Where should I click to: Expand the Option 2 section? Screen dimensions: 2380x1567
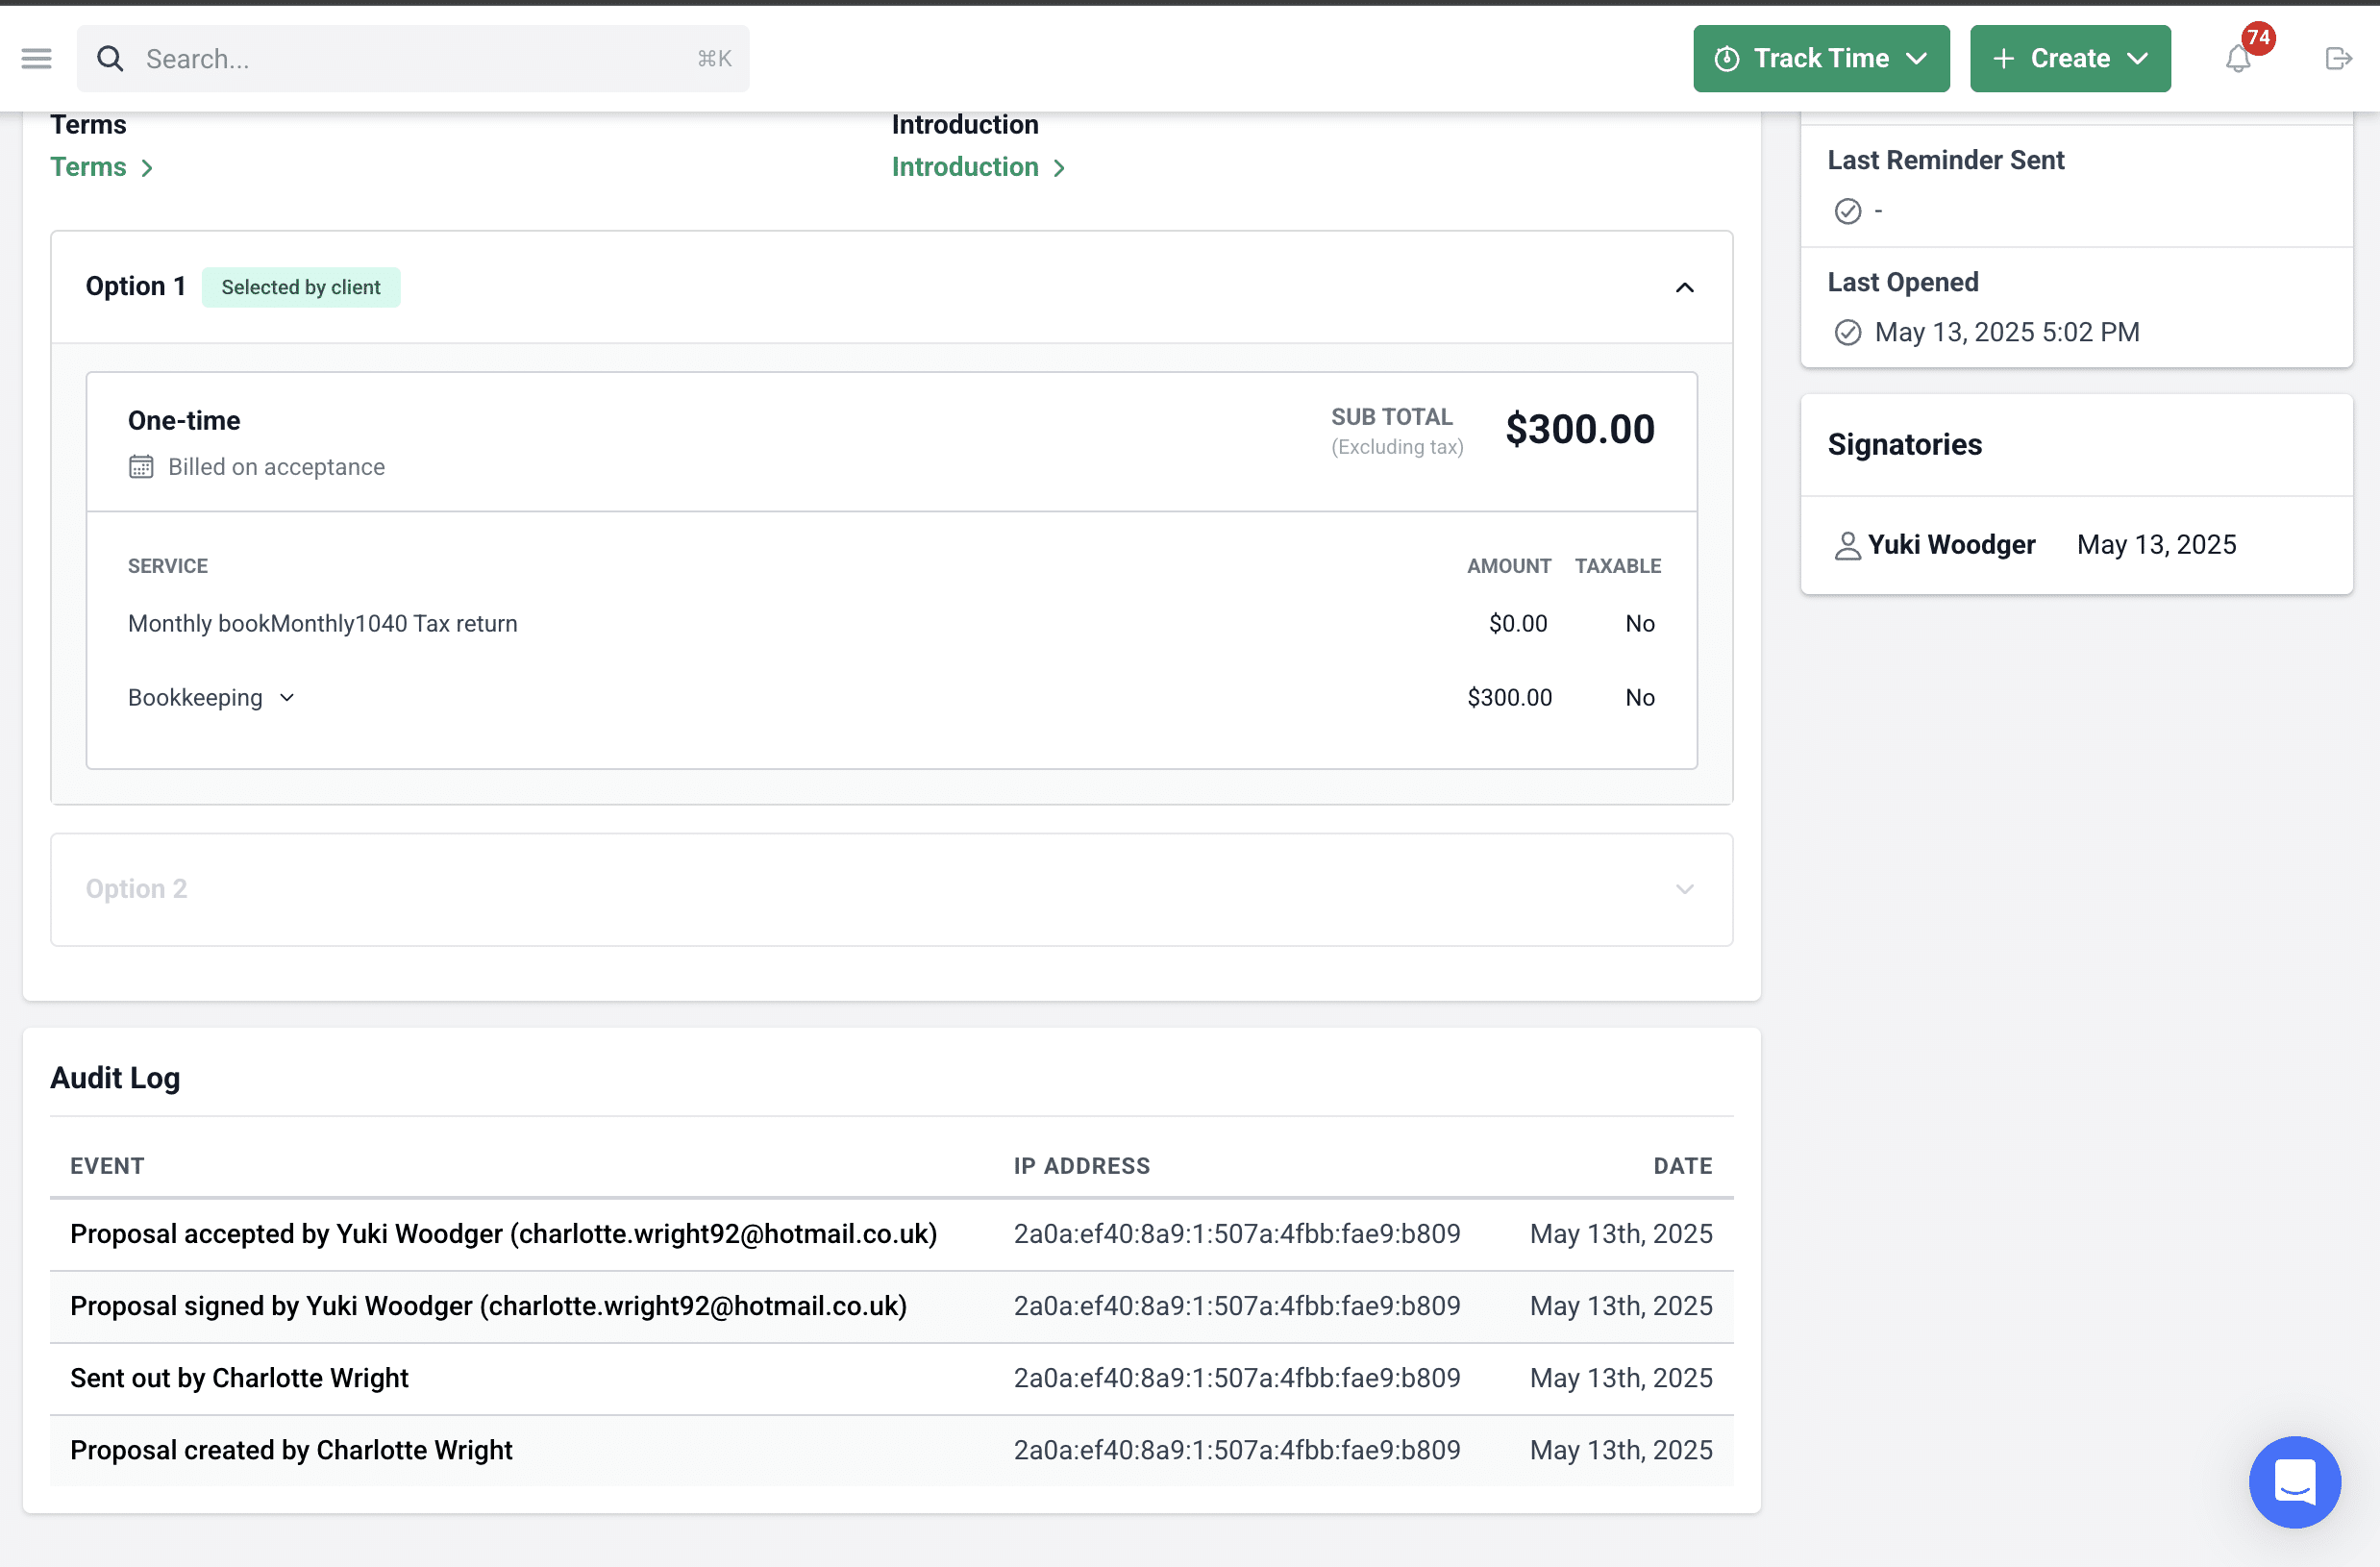pos(1684,889)
